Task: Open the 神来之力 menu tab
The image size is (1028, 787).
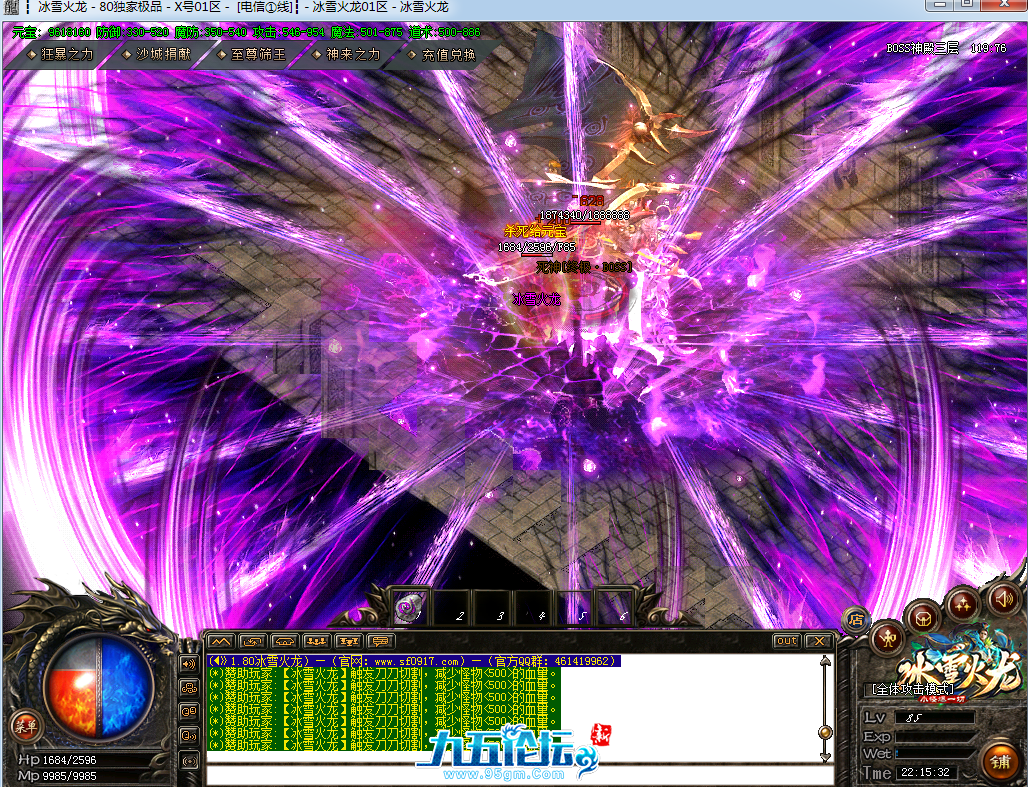Action: tap(347, 55)
